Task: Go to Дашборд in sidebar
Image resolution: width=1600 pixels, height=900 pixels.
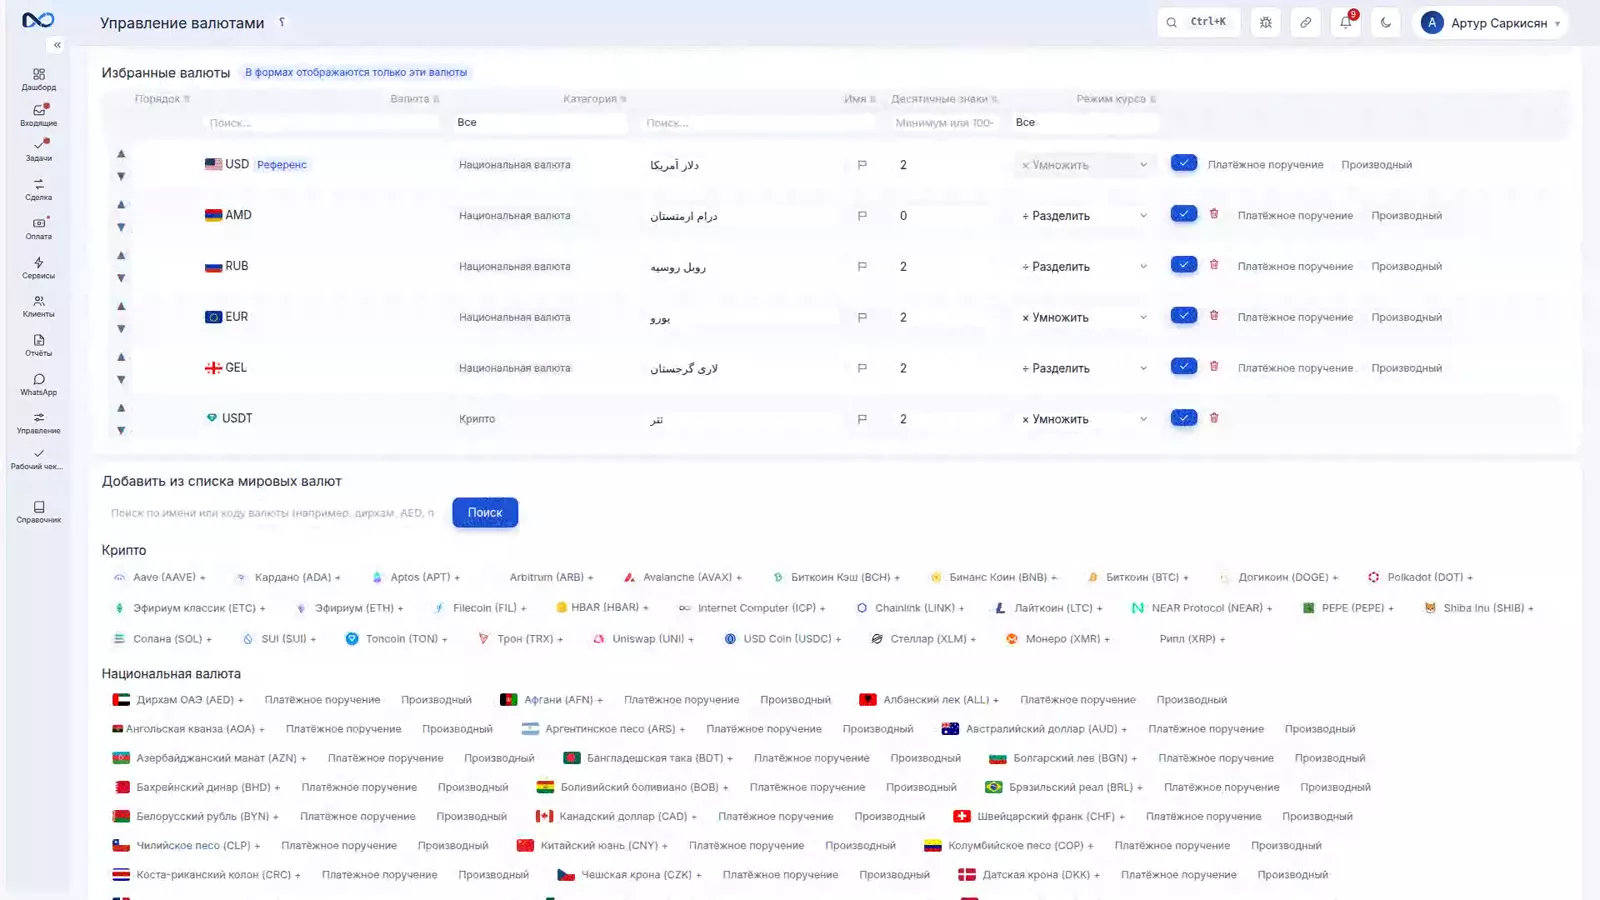Action: [39, 79]
